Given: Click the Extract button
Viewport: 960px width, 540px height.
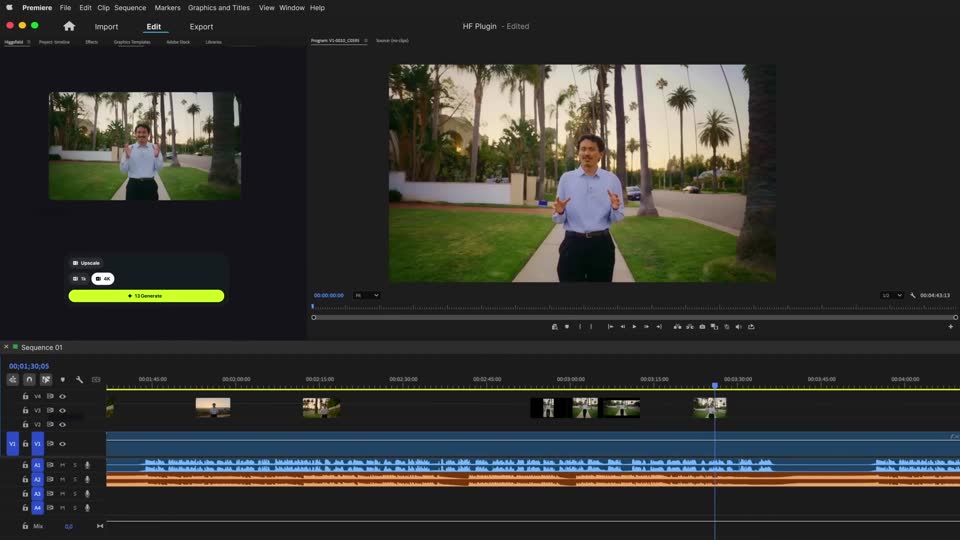Looking at the screenshot, I should tap(689, 327).
